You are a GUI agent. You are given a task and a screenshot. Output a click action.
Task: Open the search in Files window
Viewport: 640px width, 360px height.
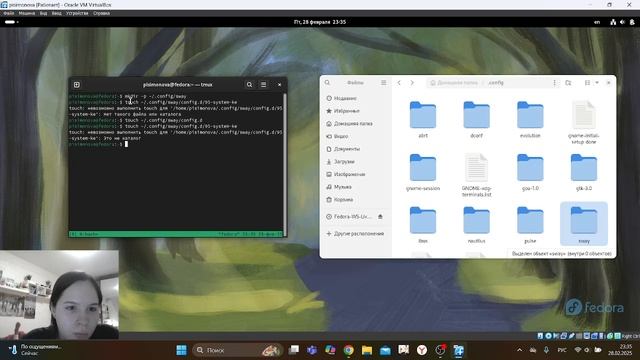(x=327, y=83)
